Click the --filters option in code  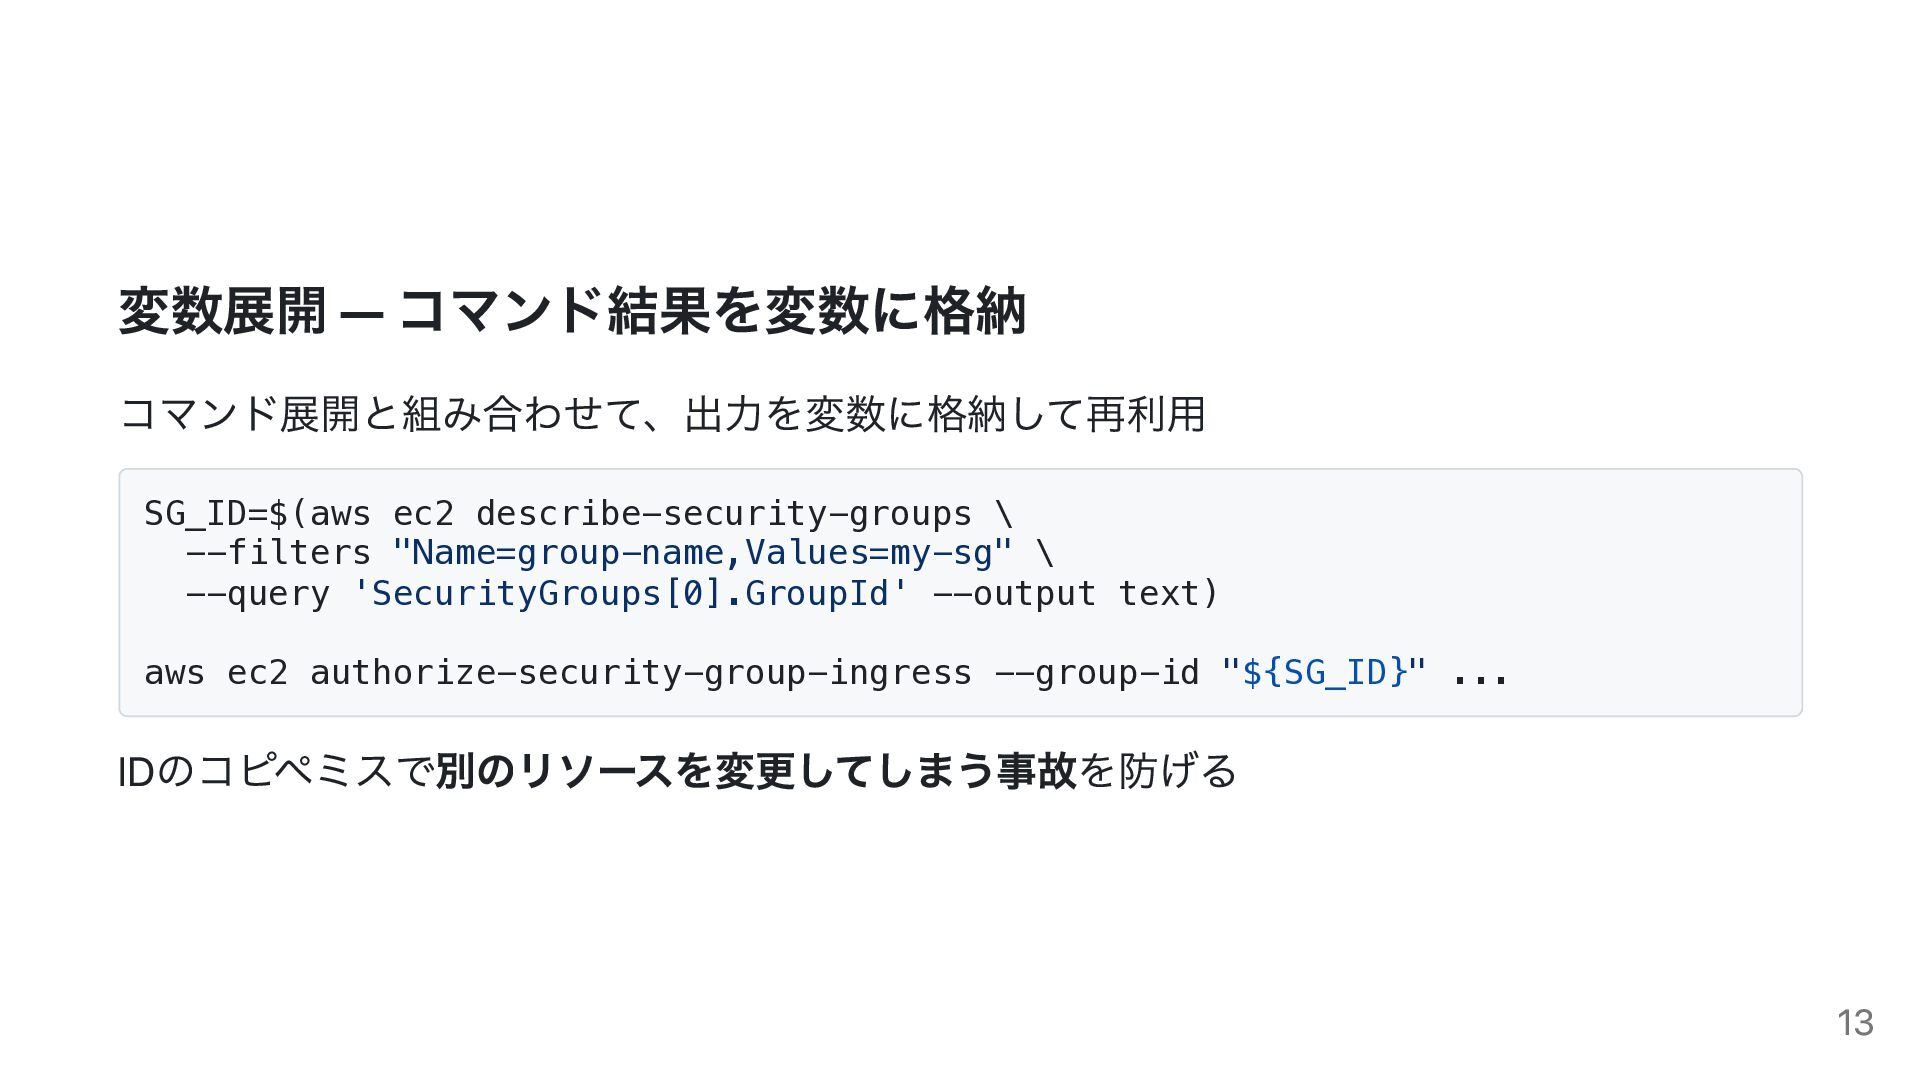(278, 553)
